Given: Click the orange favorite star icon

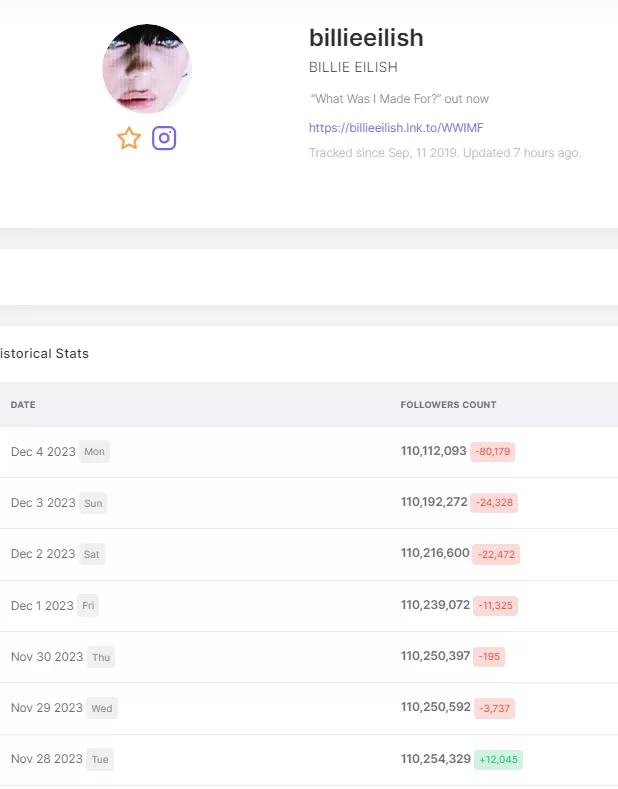Looking at the screenshot, I should (x=129, y=138).
